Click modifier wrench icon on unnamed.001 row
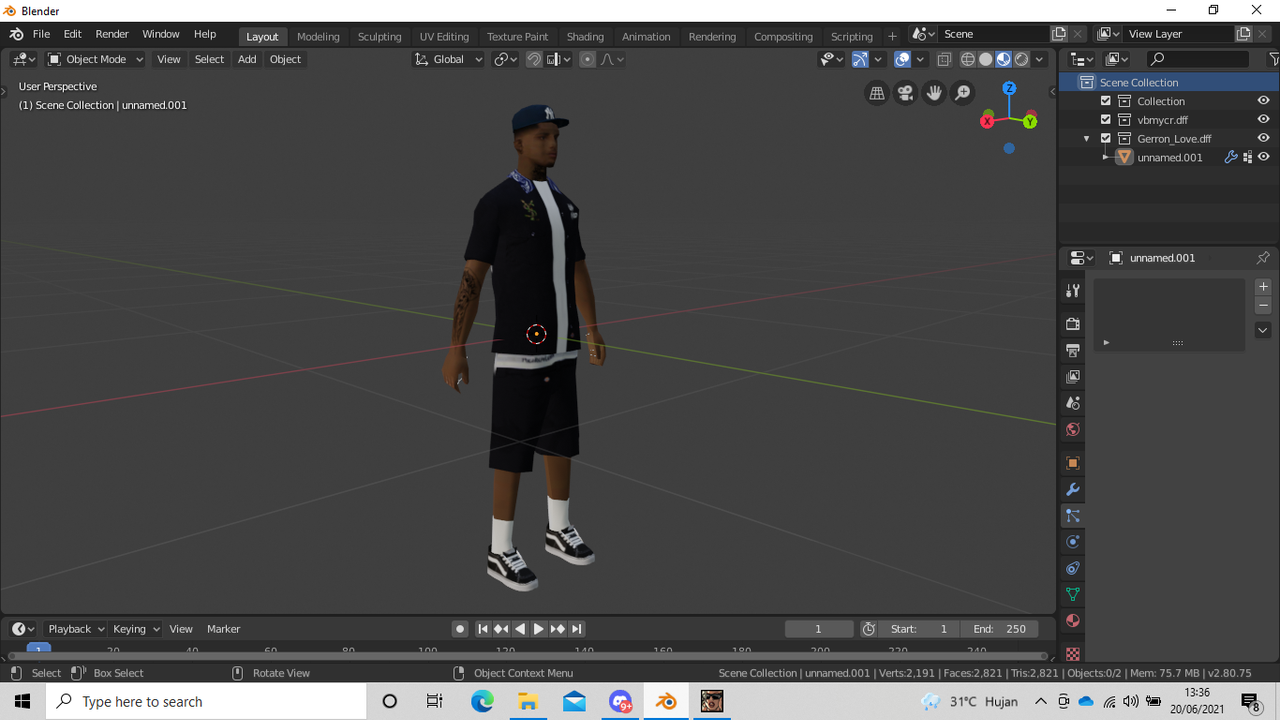This screenshot has height=720, width=1280. (x=1231, y=157)
